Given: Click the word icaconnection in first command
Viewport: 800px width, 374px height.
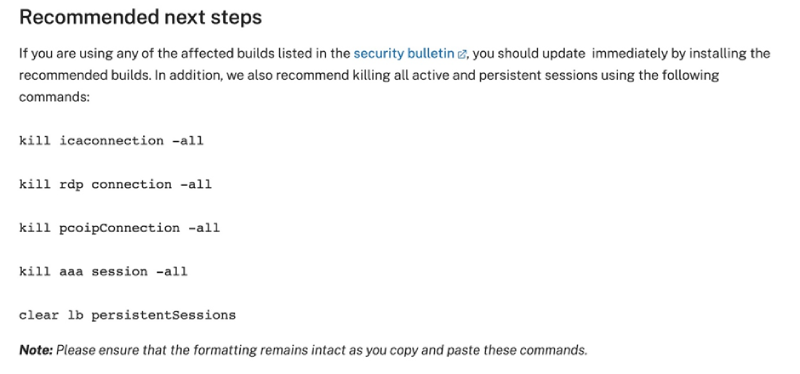Looking at the screenshot, I should [111, 140].
